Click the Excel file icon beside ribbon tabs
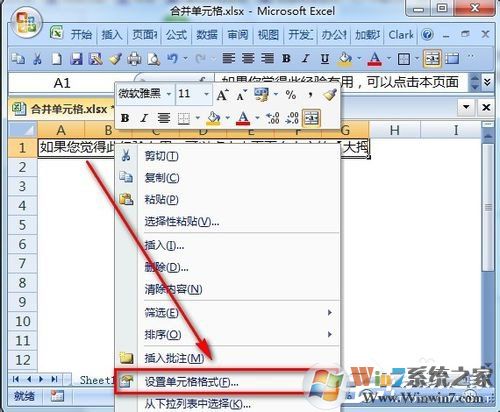The width and height of the screenshot is (500, 412). click(x=56, y=33)
